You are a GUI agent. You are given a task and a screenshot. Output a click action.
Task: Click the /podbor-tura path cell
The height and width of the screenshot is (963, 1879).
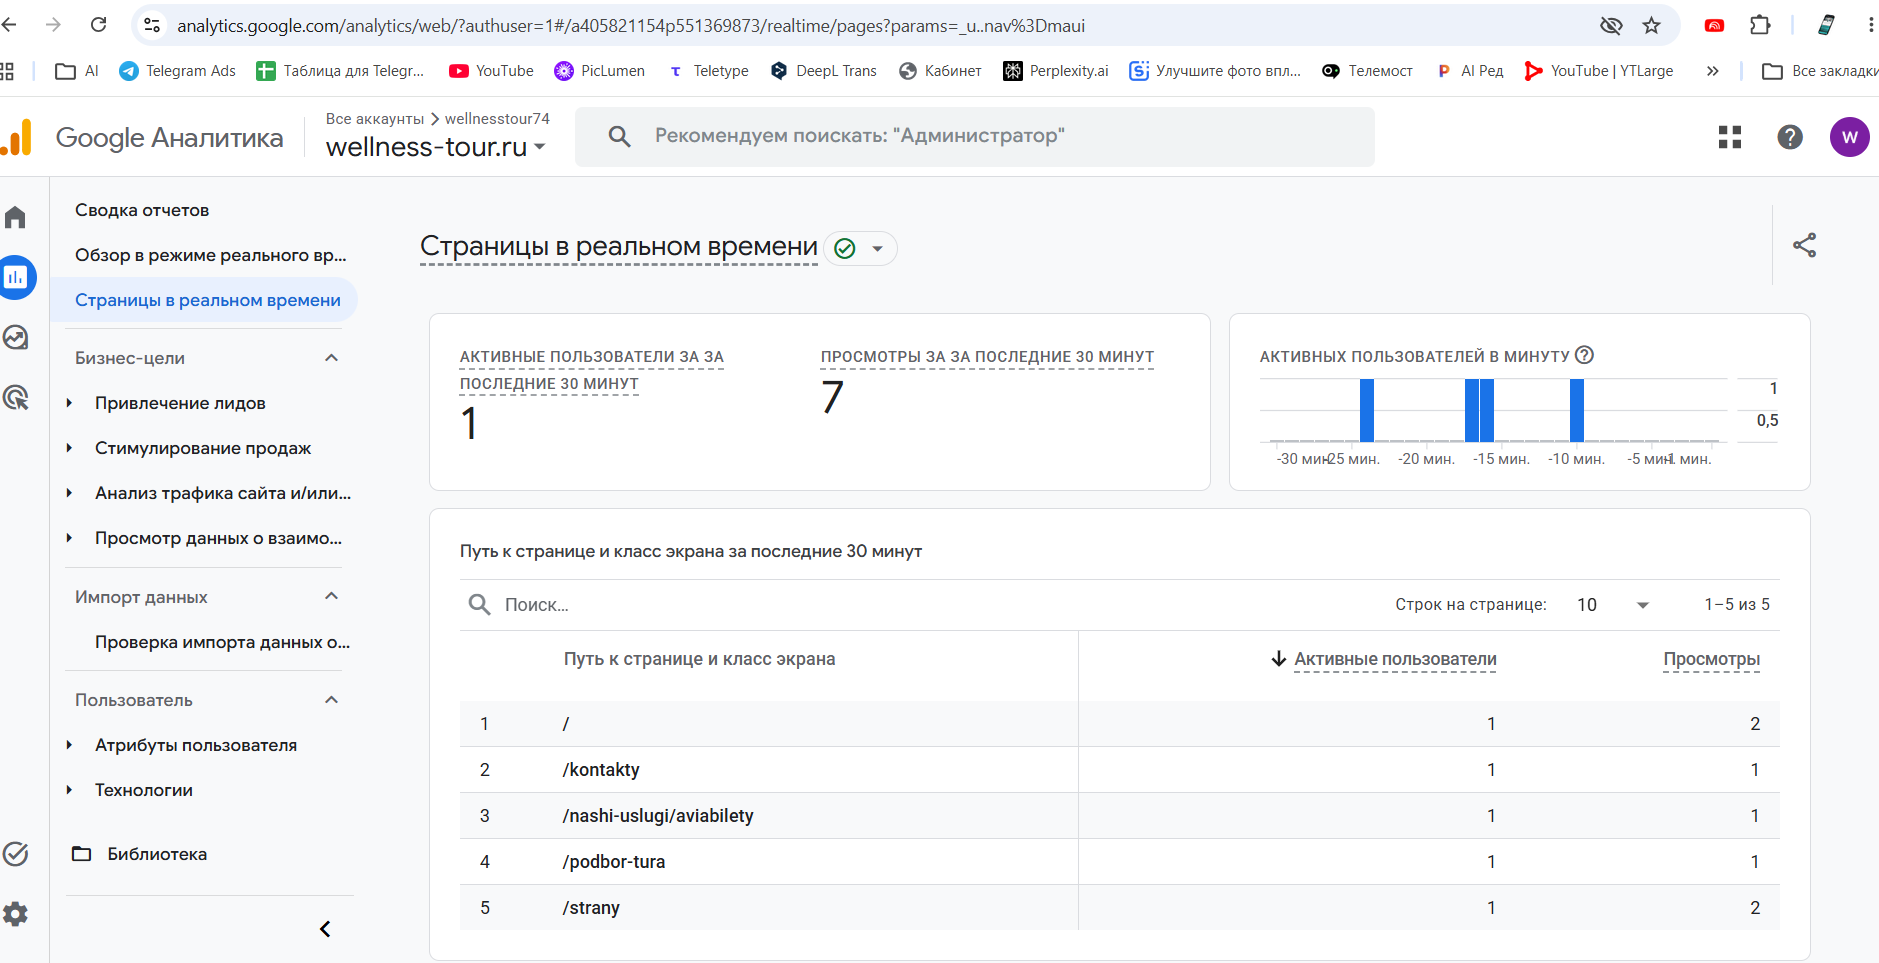pos(614,861)
